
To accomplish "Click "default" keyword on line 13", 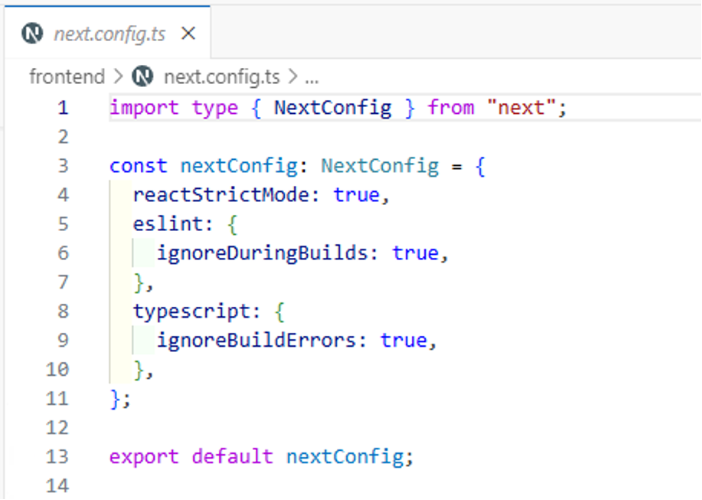I will pyautogui.click(x=232, y=457).
